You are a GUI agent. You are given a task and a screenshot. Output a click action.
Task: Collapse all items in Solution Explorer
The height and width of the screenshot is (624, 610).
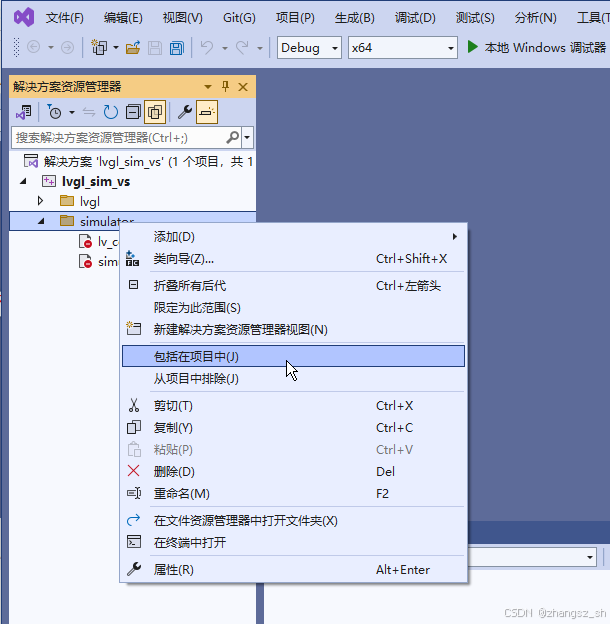tap(133, 112)
